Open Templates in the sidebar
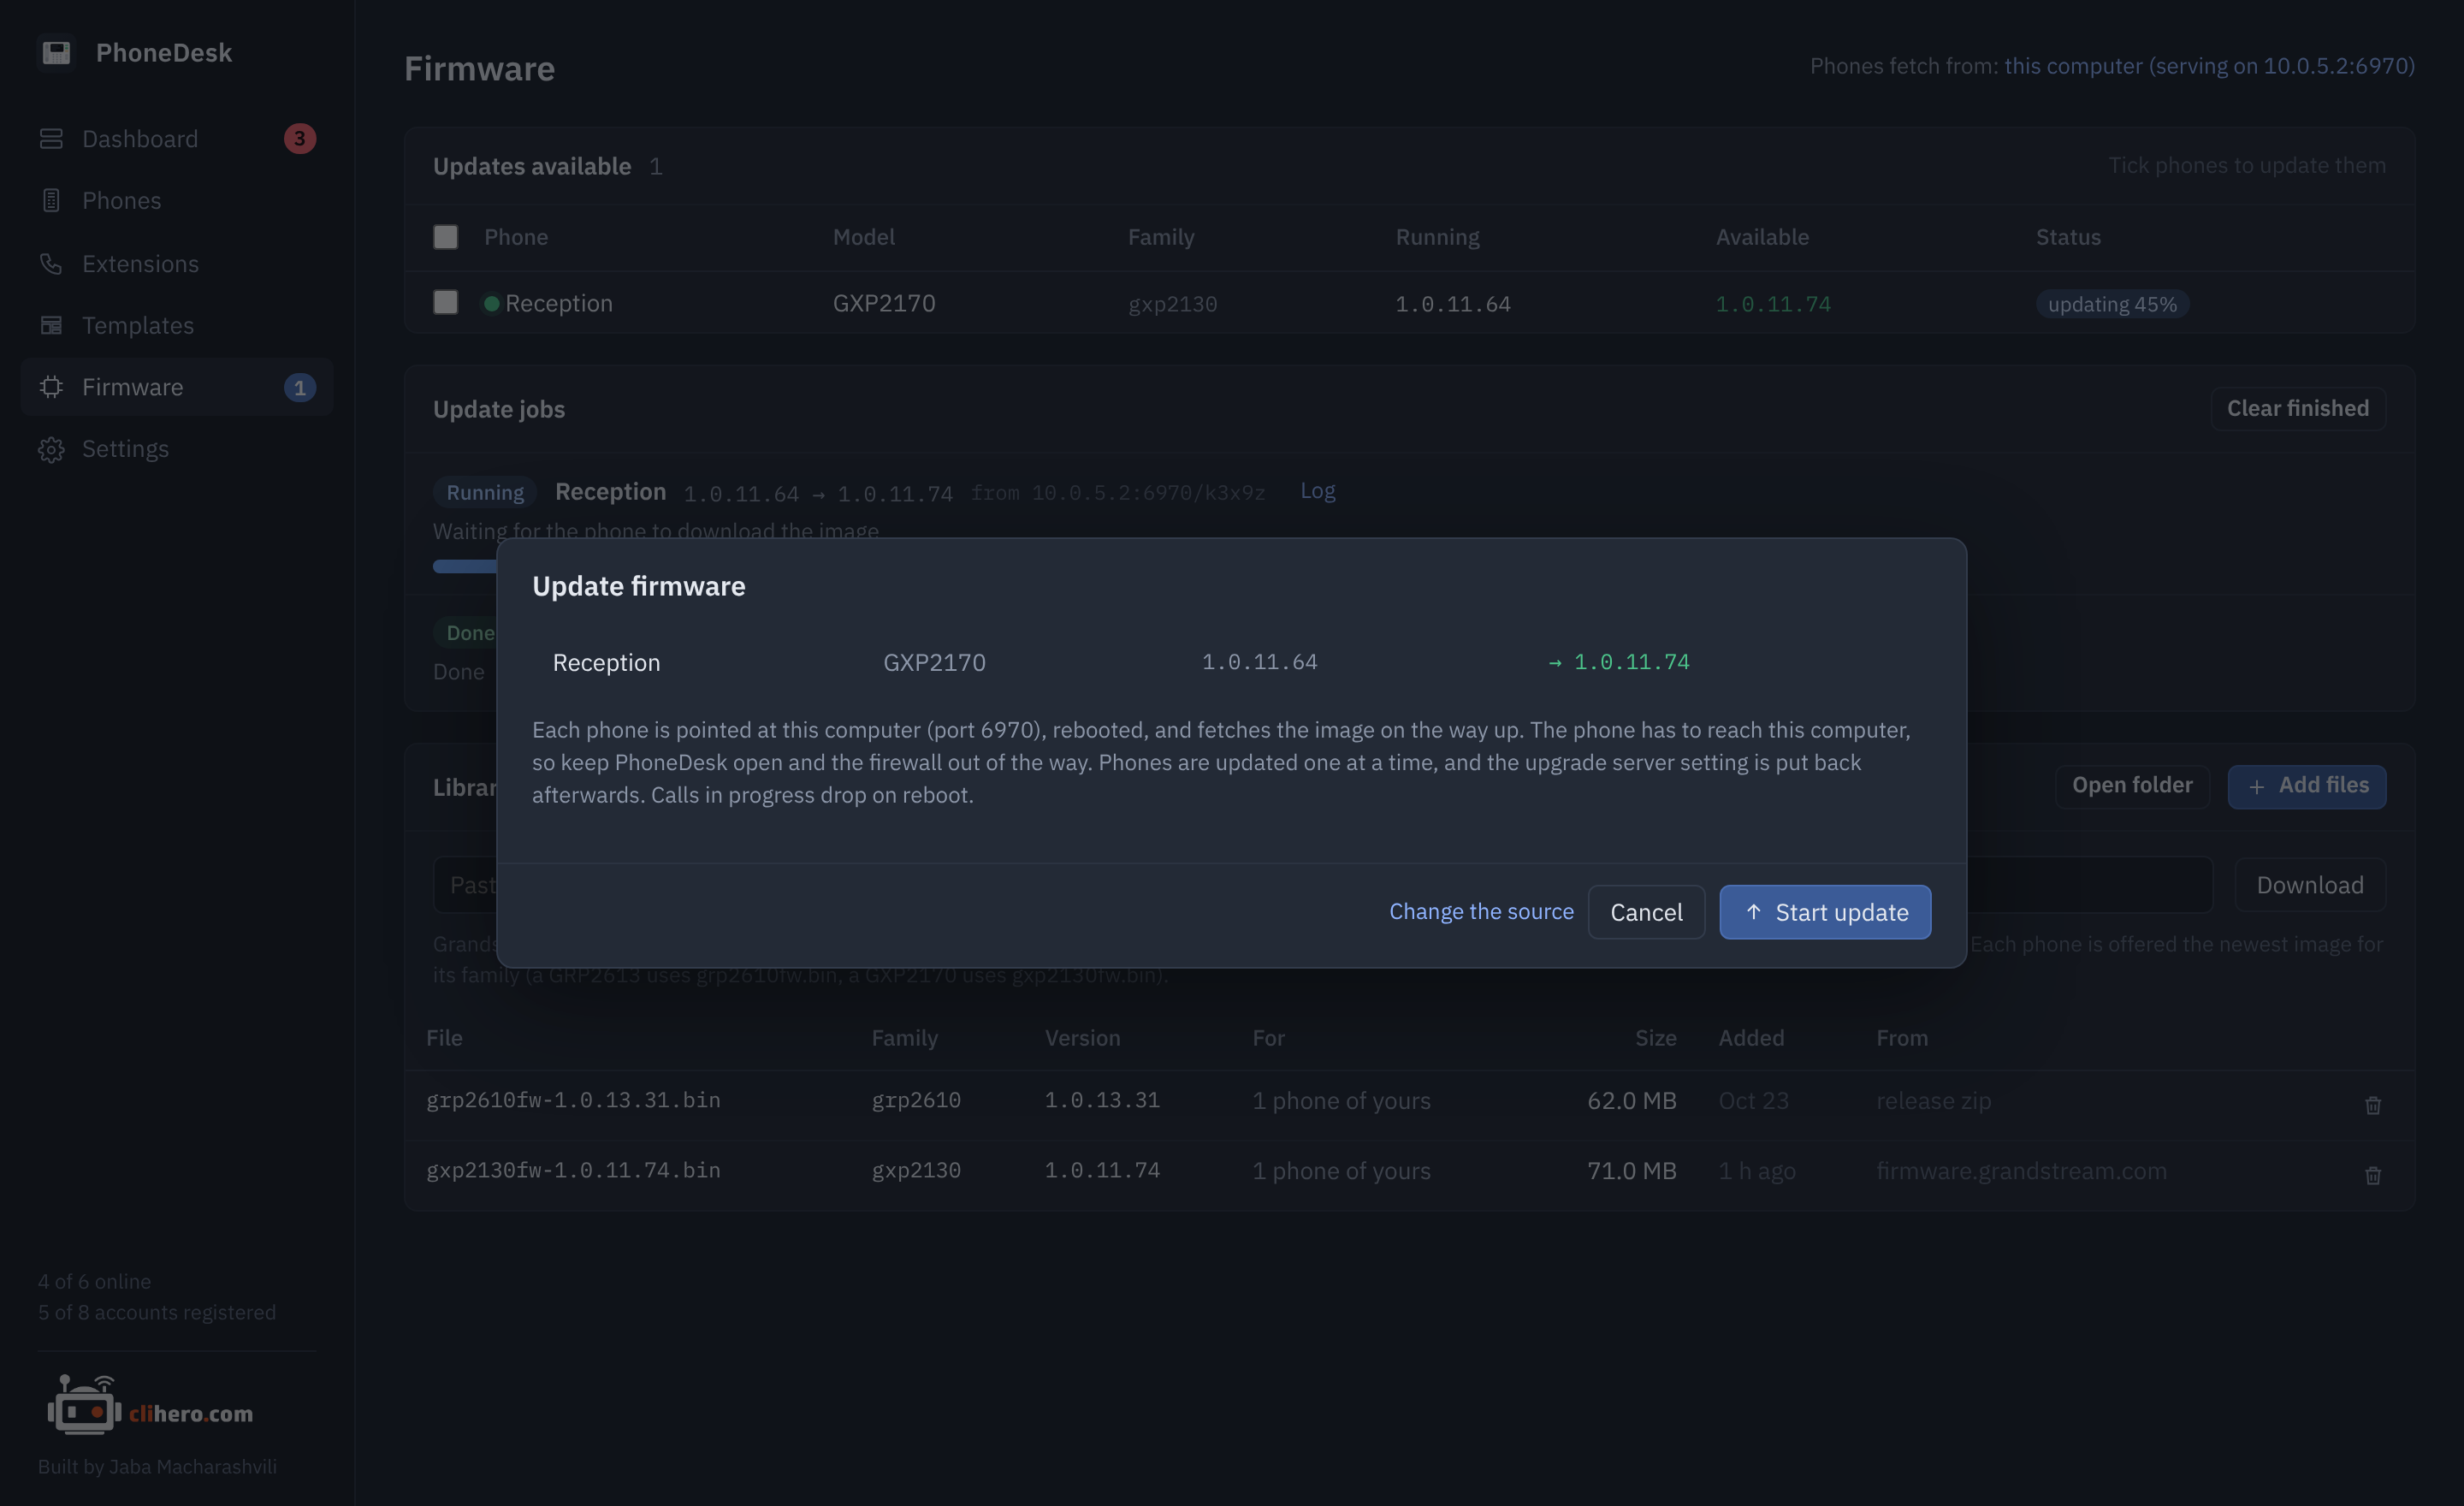2464x1506 pixels. point(177,325)
